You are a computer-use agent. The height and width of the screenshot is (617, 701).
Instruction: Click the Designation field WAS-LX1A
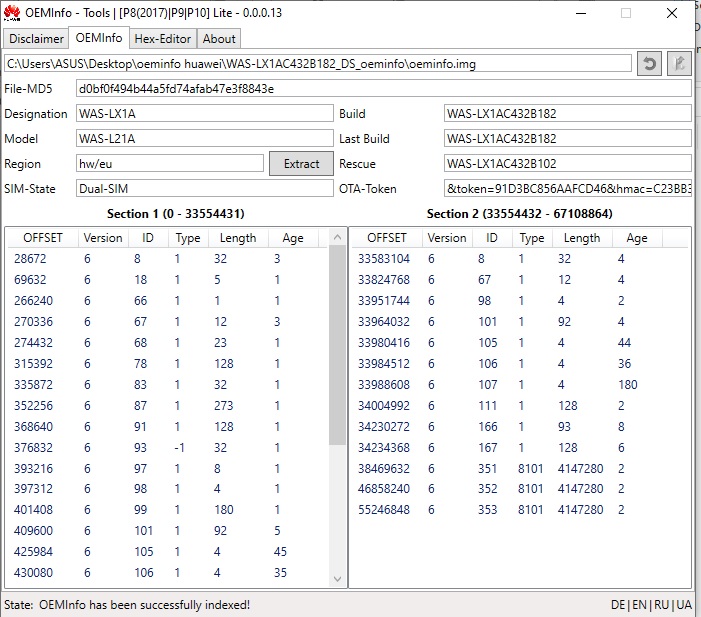point(205,114)
